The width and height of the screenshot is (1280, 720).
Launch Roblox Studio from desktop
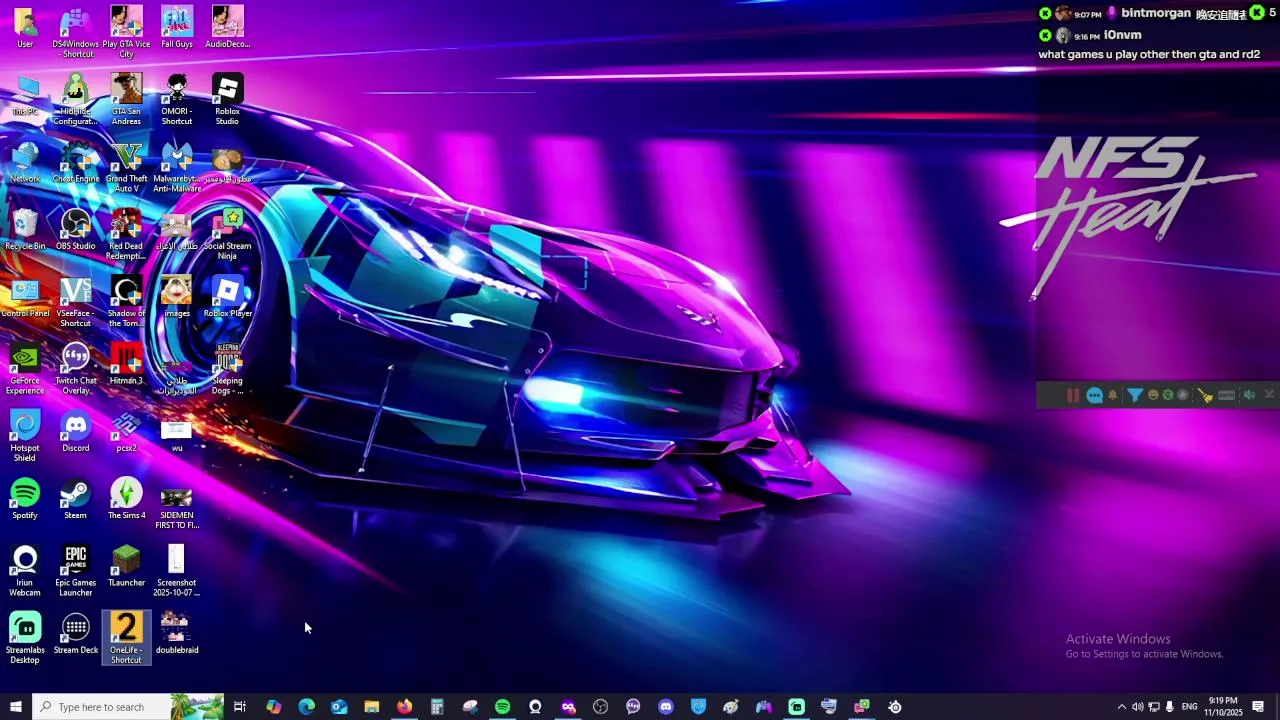point(227,101)
